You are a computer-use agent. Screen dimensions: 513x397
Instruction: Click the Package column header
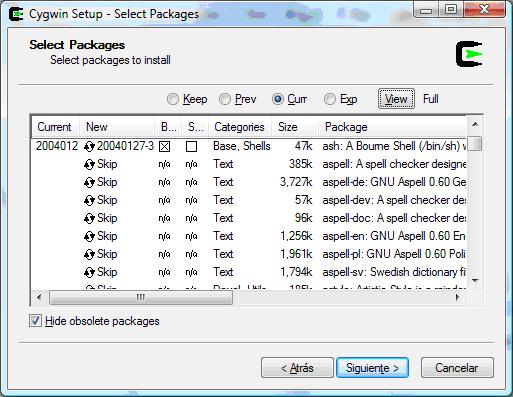tap(393, 127)
